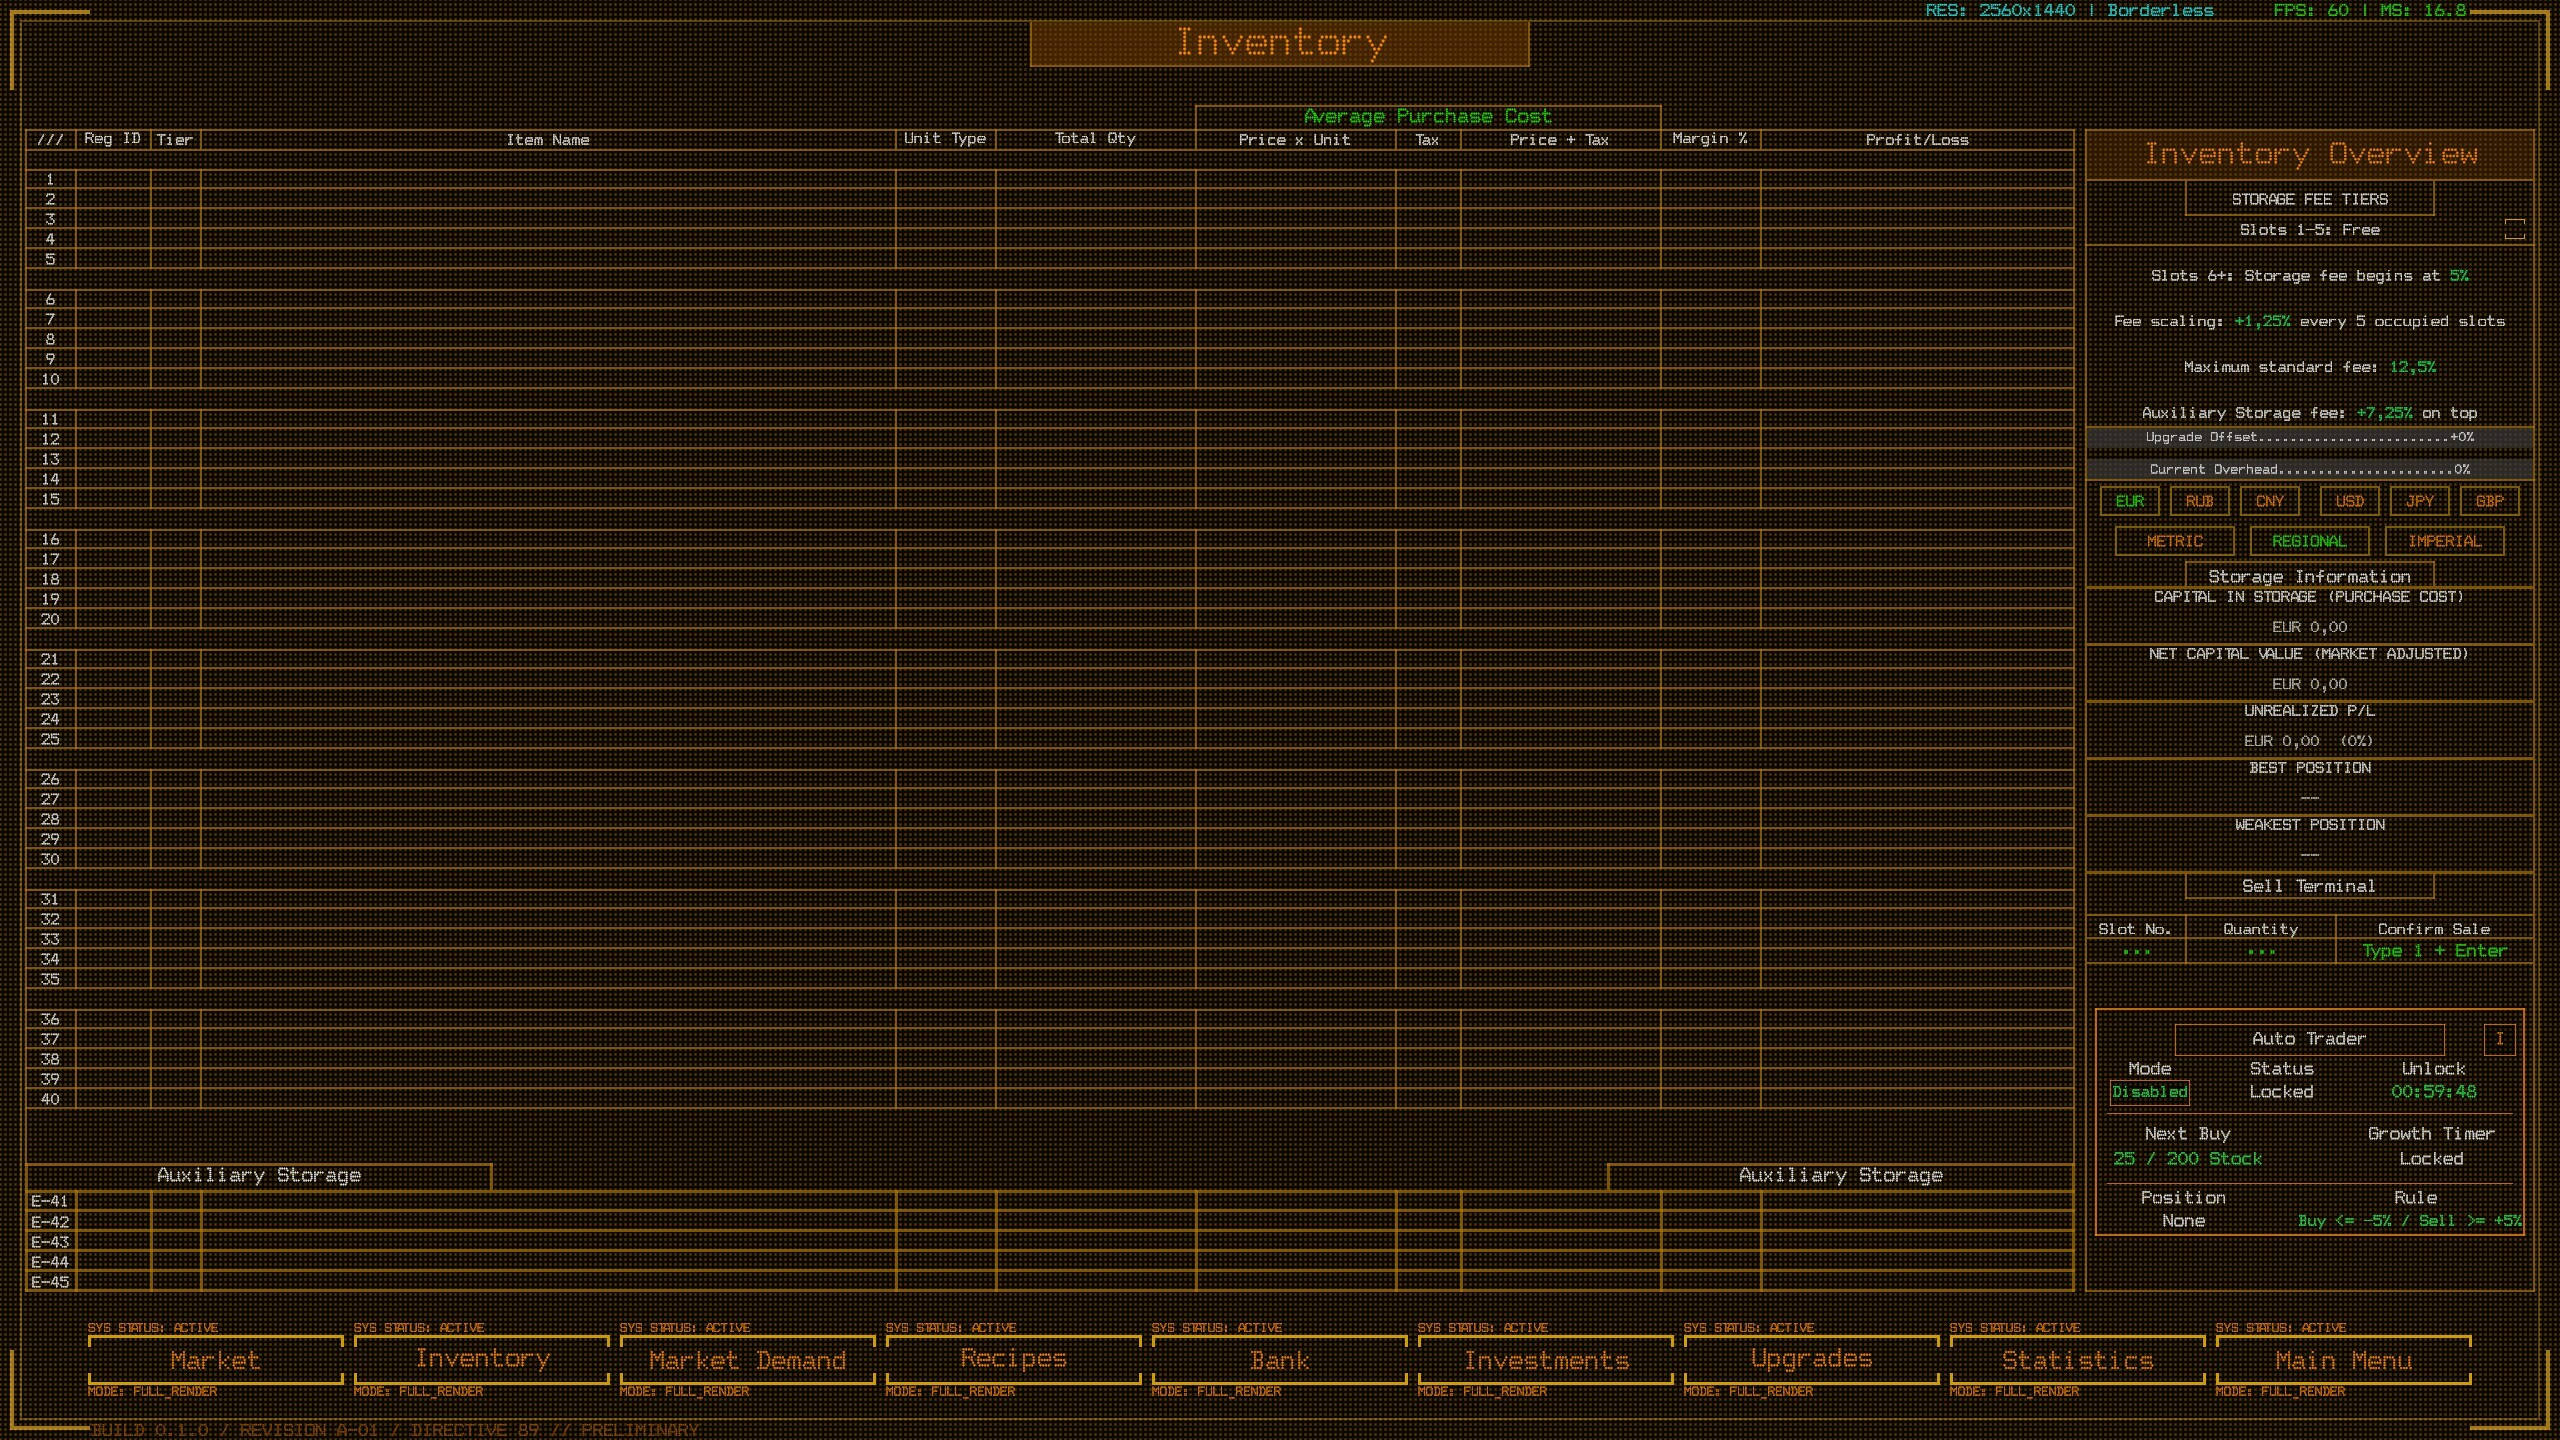Click the Maximum standard fee 12,5% line
This screenshot has height=1440, width=2560.
[2309, 367]
